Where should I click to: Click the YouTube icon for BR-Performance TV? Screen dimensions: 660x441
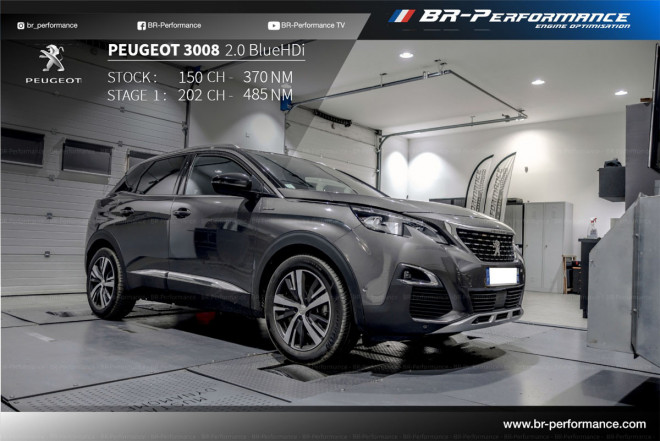(274, 25)
